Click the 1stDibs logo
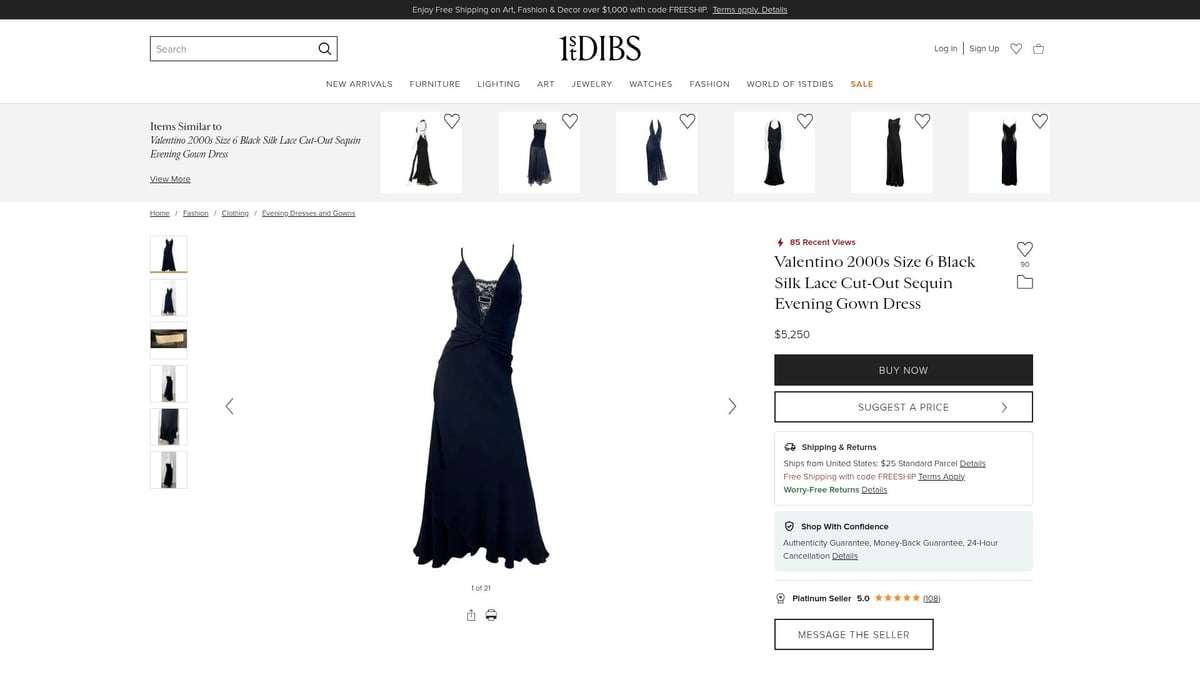 (600, 48)
